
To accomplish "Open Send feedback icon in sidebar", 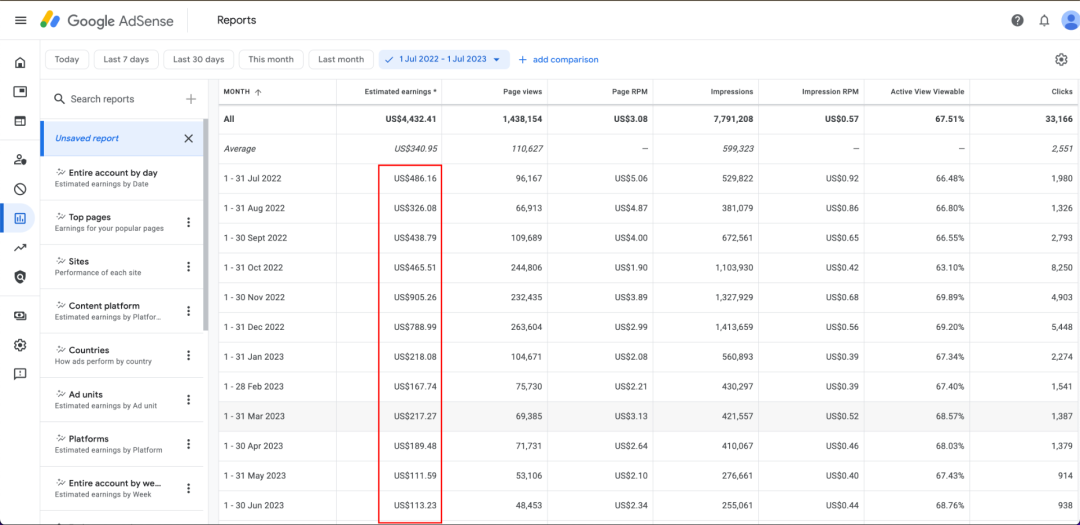I will 20,374.
